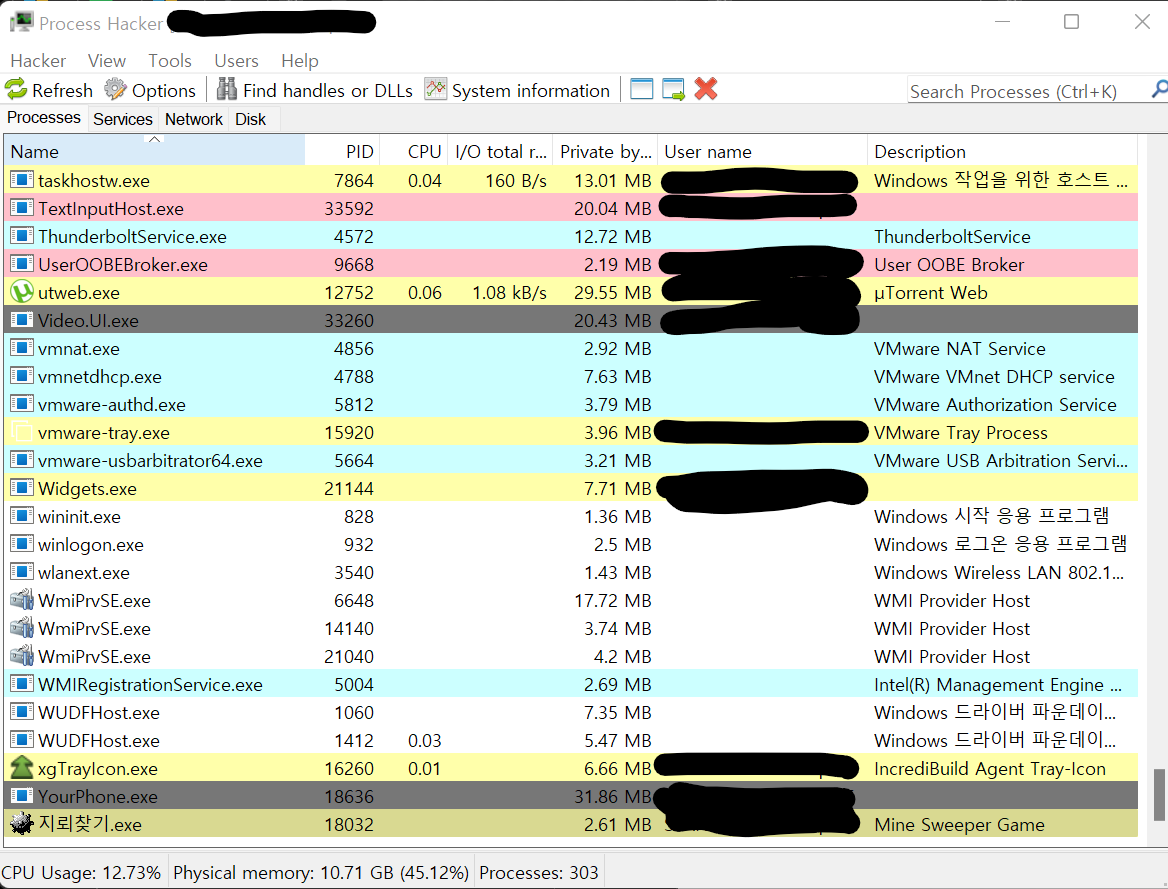Image resolution: width=1168 pixels, height=889 pixels.
Task: Select the vmware-authd.exe process
Action: point(571,404)
